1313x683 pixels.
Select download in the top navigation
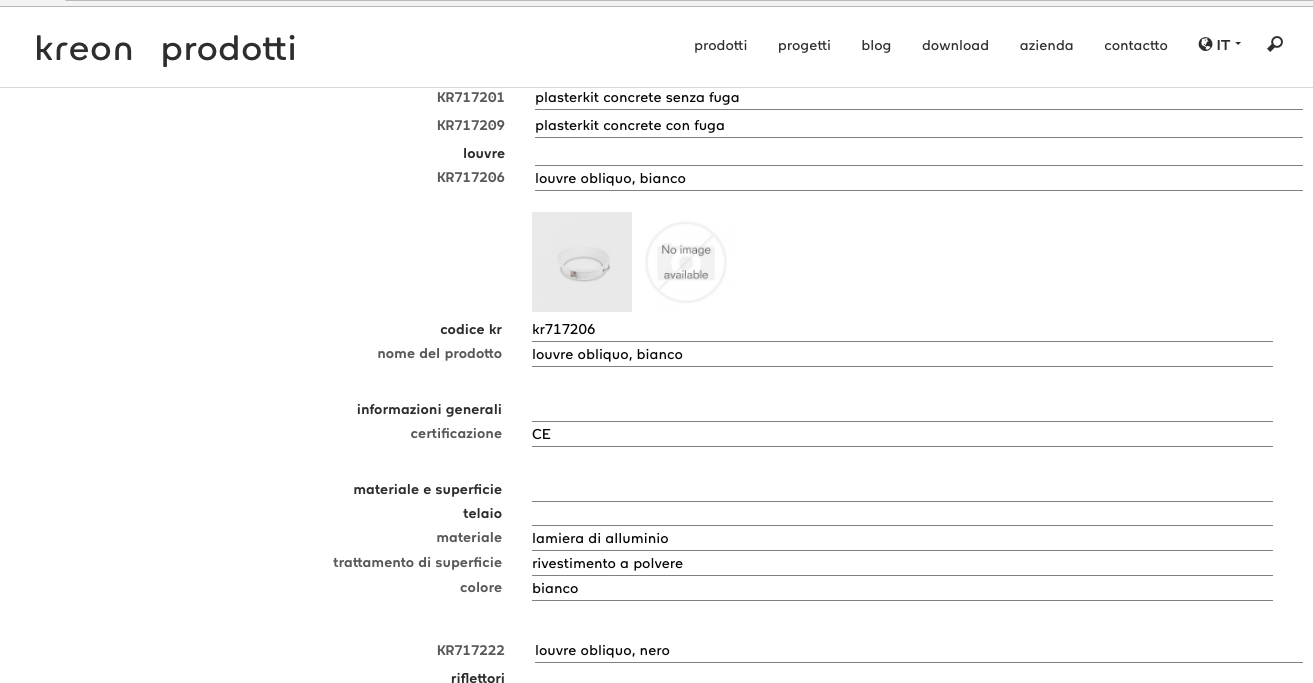pyautogui.click(x=955, y=45)
